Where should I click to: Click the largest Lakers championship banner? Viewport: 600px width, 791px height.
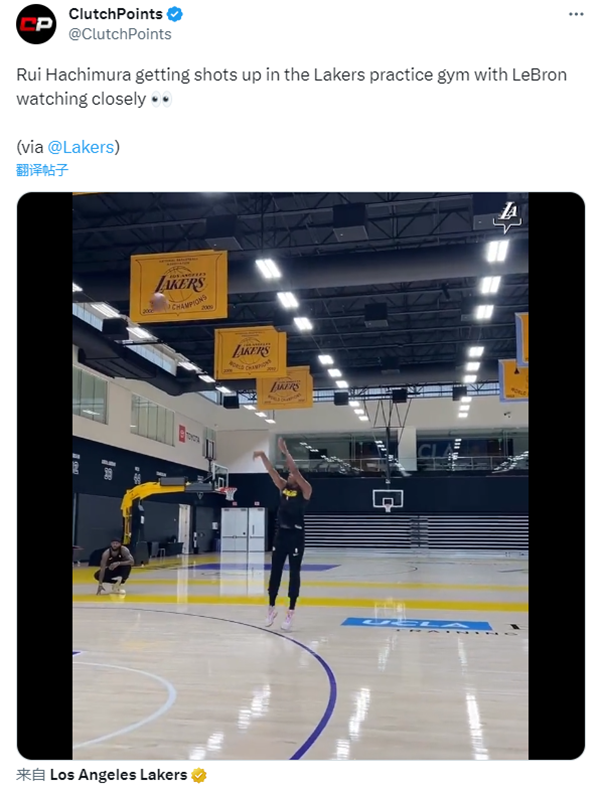point(178,286)
